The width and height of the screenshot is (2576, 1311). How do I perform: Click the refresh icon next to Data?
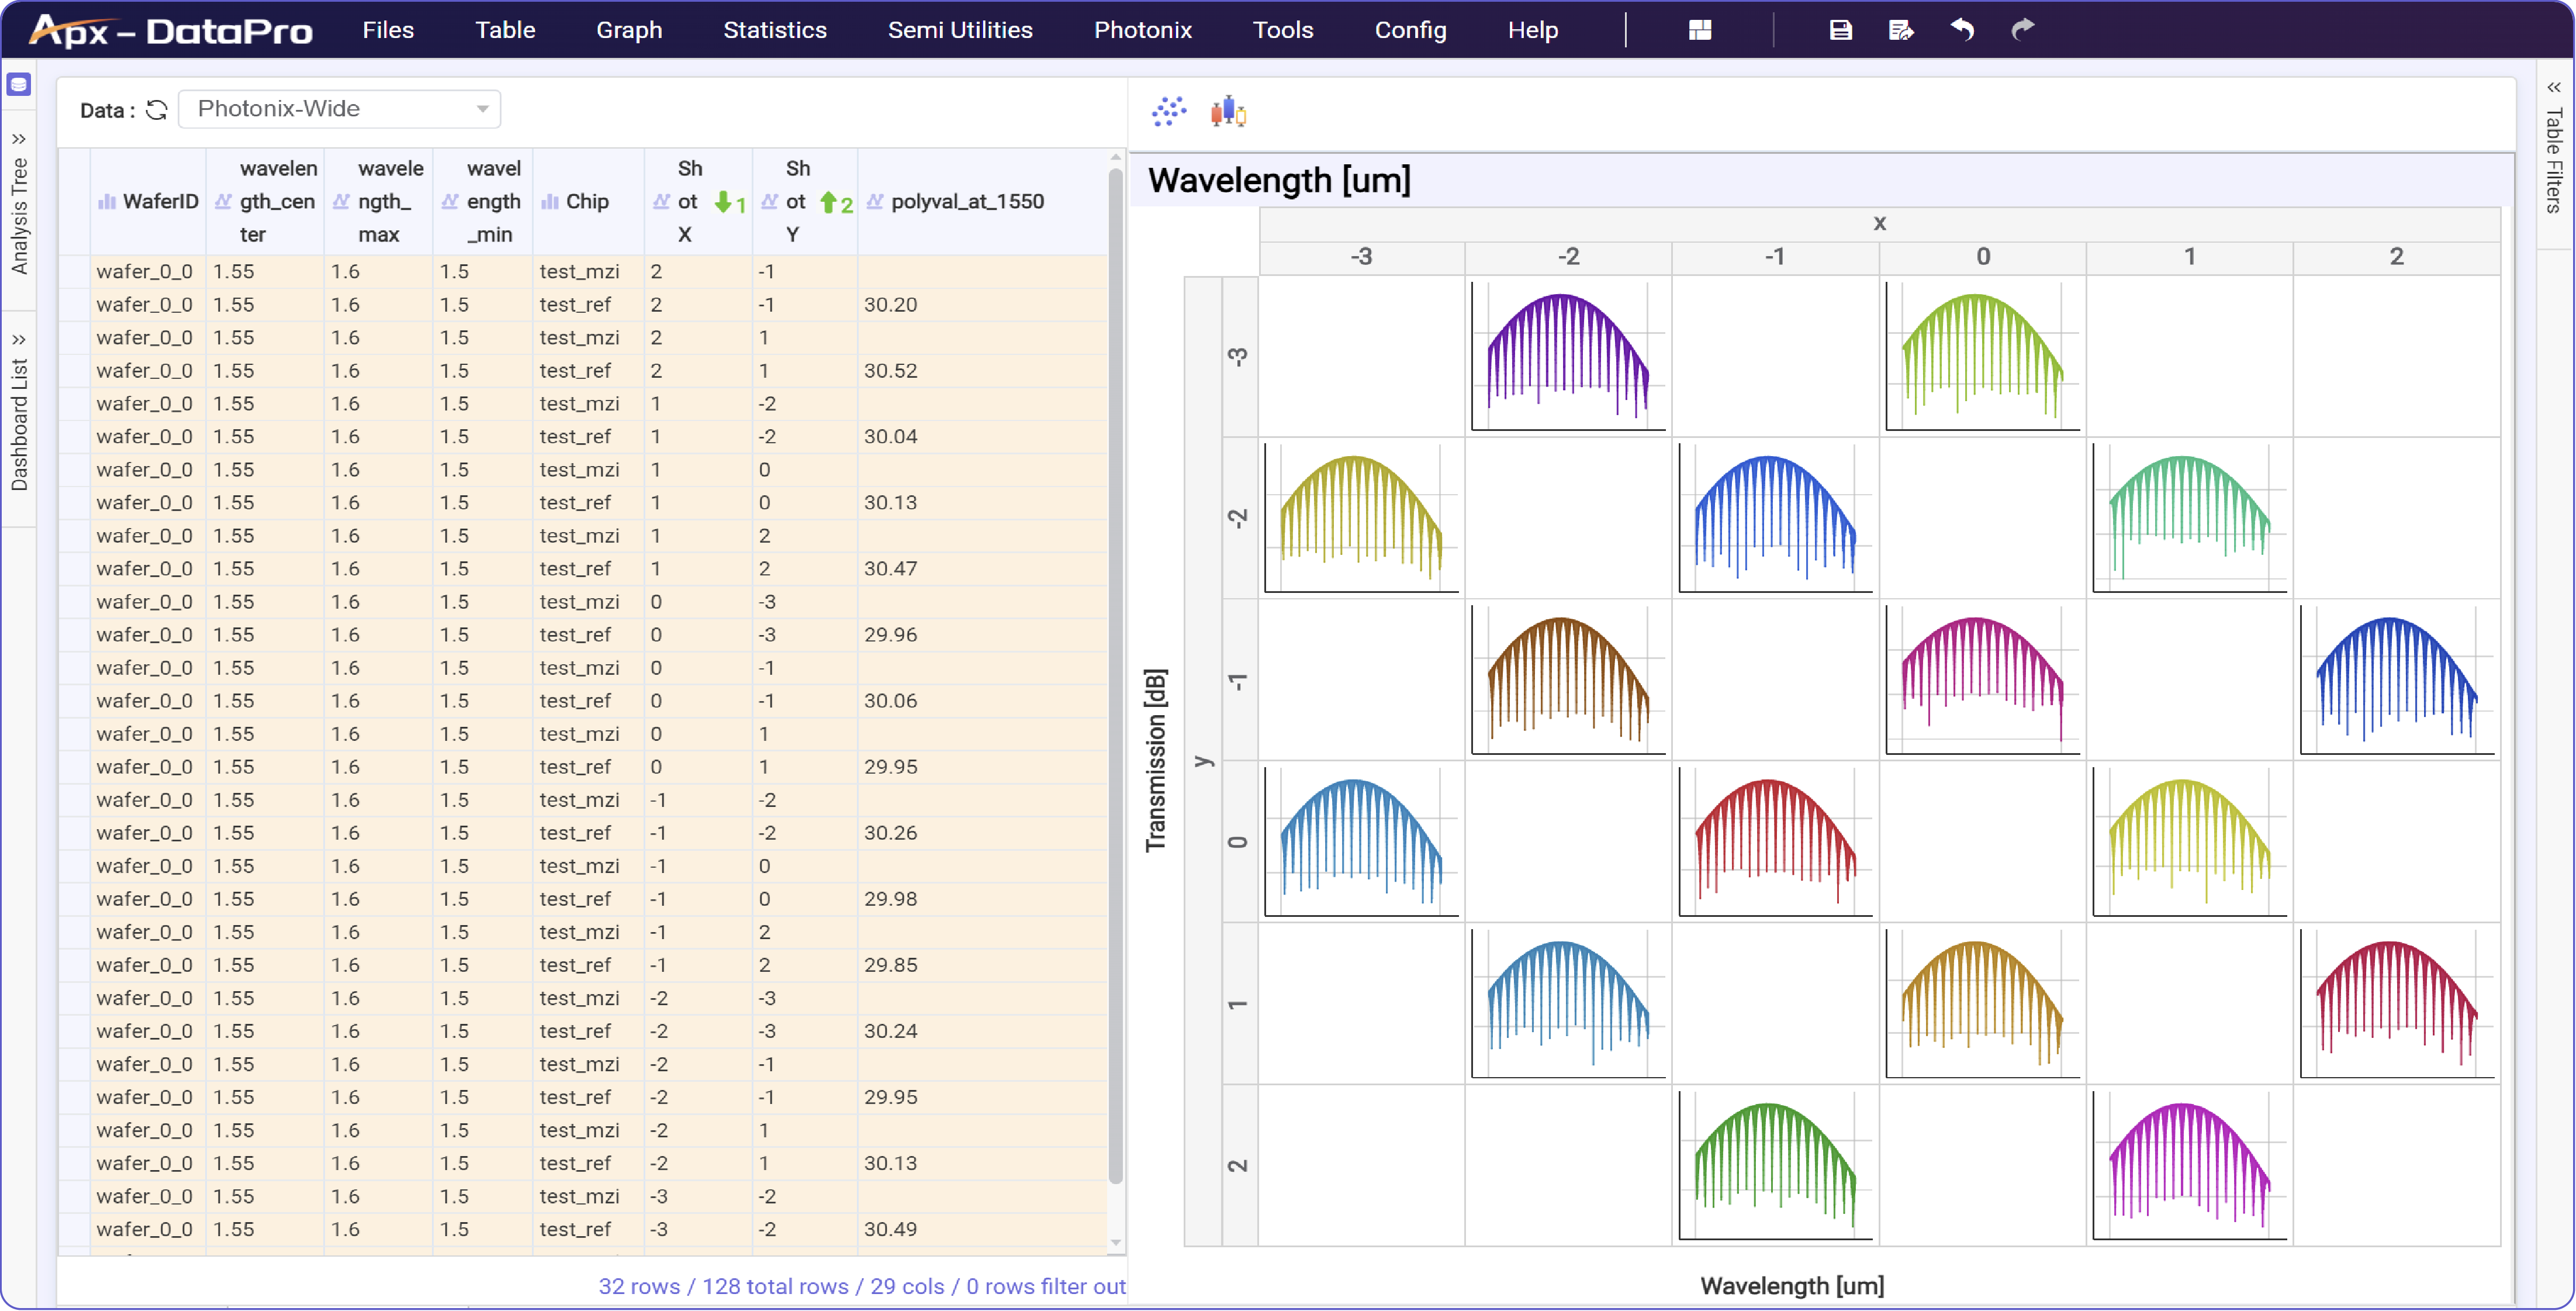pyautogui.click(x=157, y=110)
